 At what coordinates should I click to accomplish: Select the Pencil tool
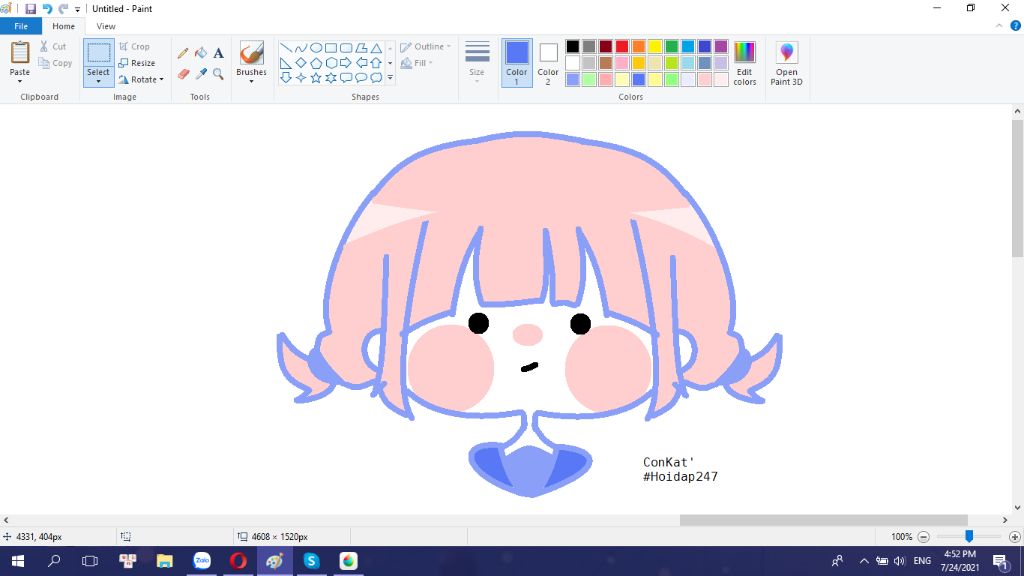(x=183, y=53)
